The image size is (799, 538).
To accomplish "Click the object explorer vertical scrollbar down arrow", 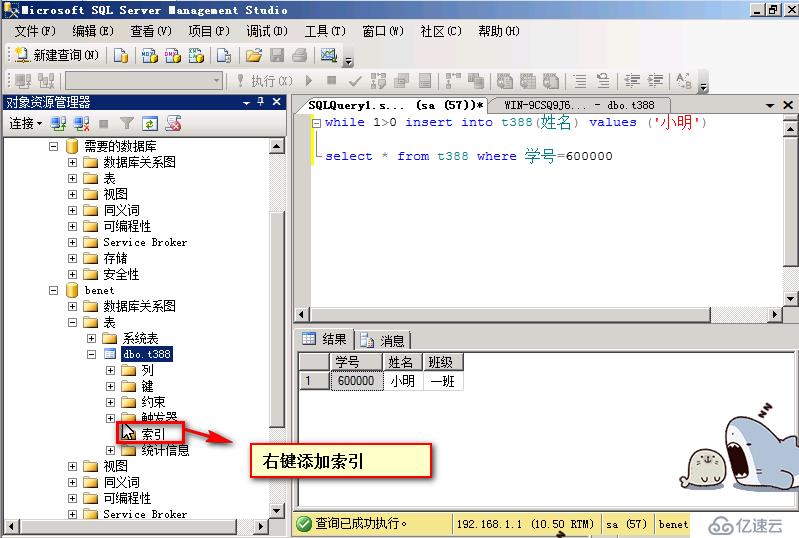I will click(276, 510).
